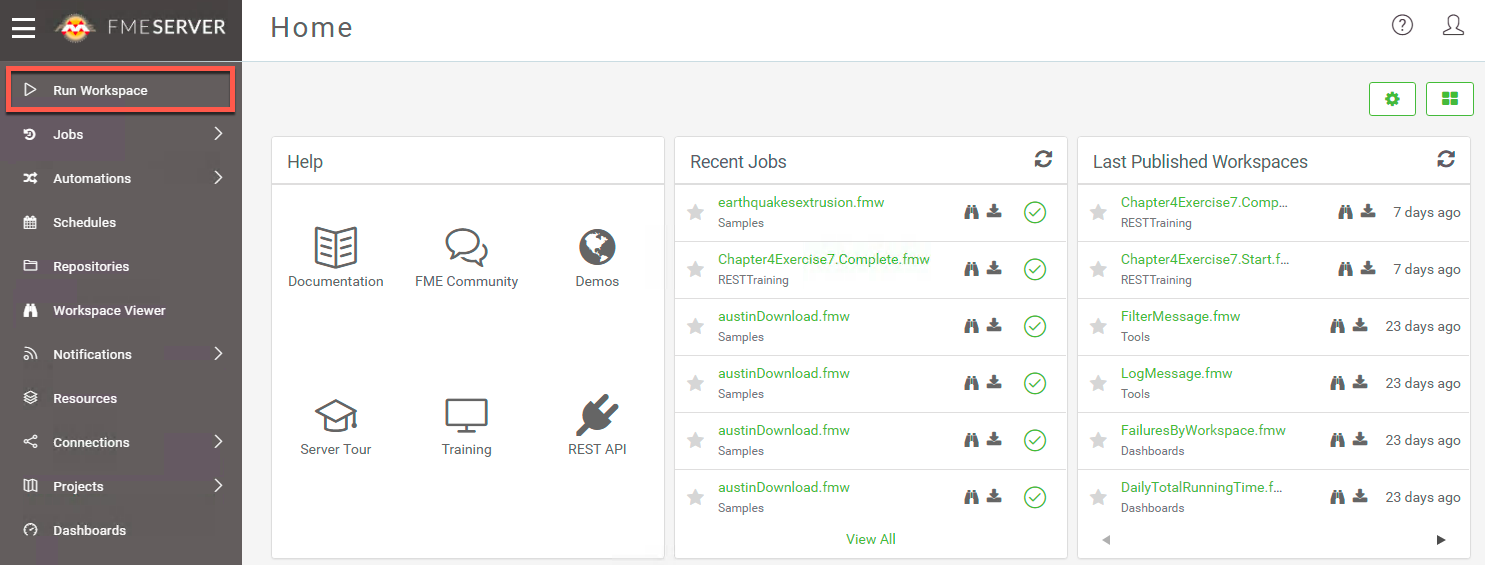The height and width of the screenshot is (565, 1485).
Task: Refresh the Last Published Workspaces panel
Action: 1446,159
